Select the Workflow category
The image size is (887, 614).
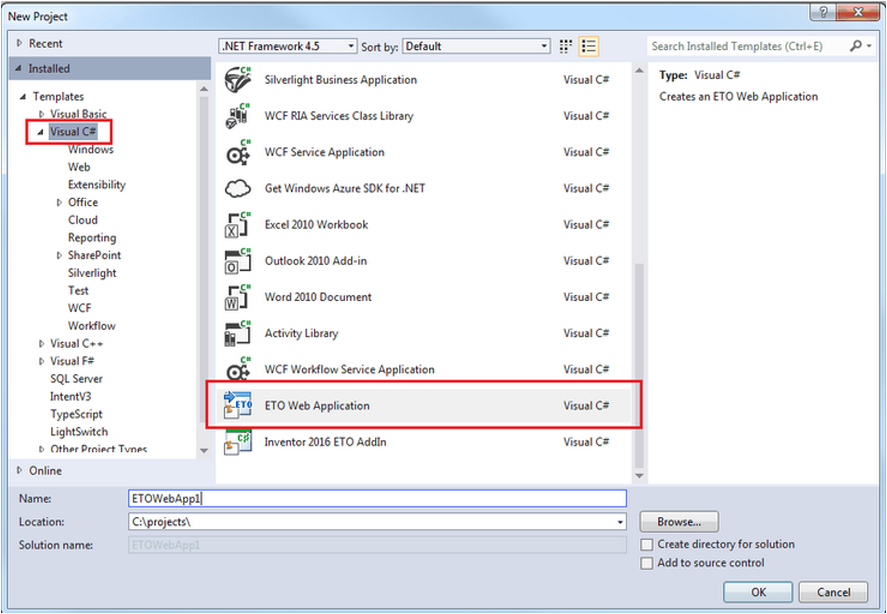92,326
